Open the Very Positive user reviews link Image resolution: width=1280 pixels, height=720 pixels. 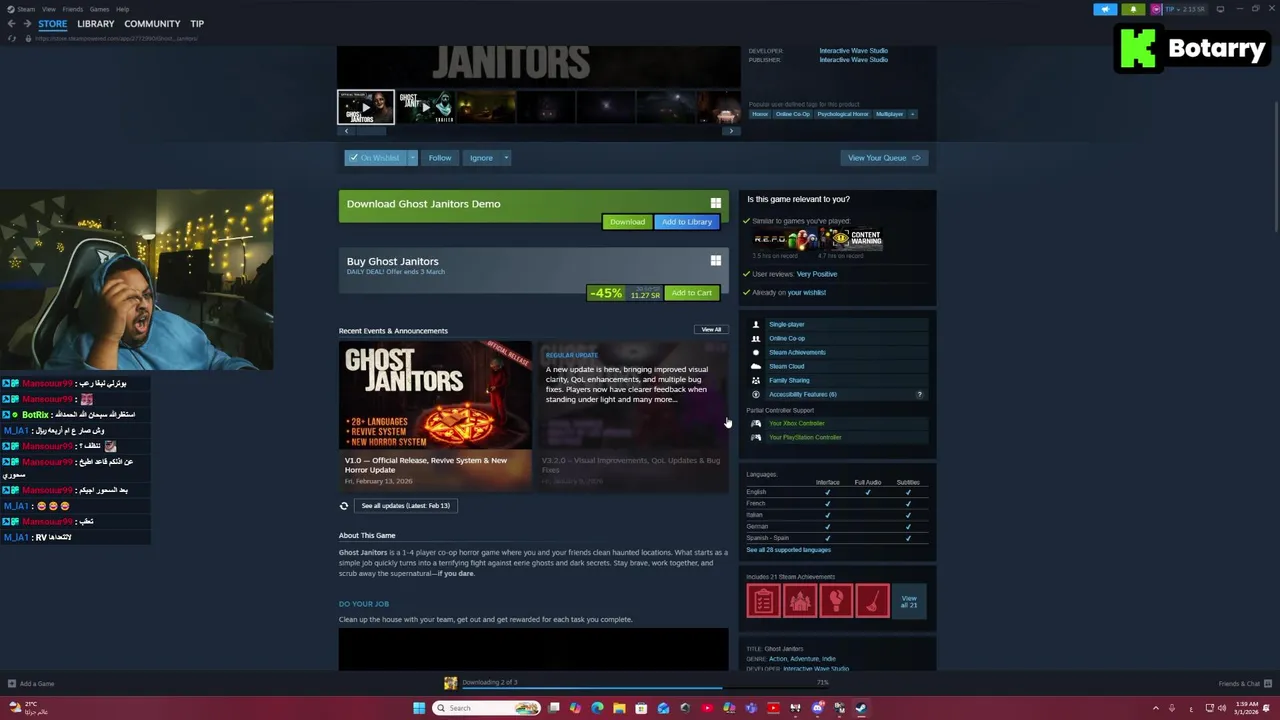(817, 274)
